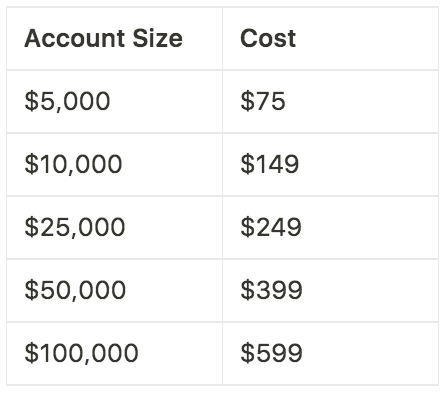Click the word Size in header
448x398 pixels.
[157, 38]
